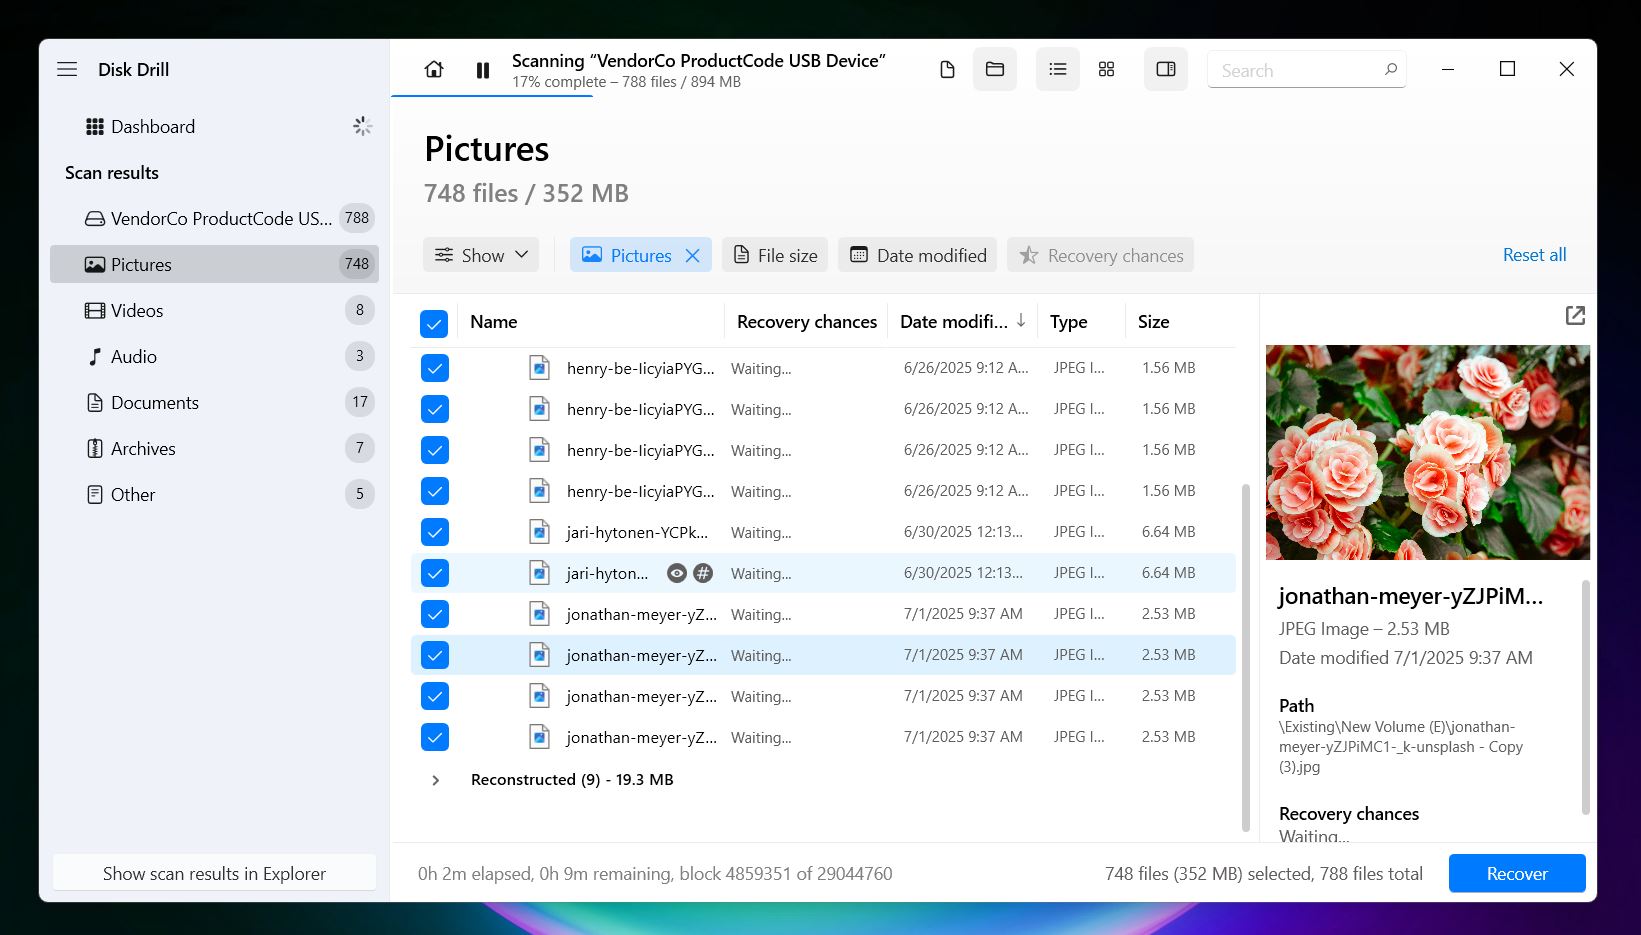Viewport: 1641px width, 935px height.
Task: Toggle checkbox for last jonathan-meyer file
Action: pos(434,737)
